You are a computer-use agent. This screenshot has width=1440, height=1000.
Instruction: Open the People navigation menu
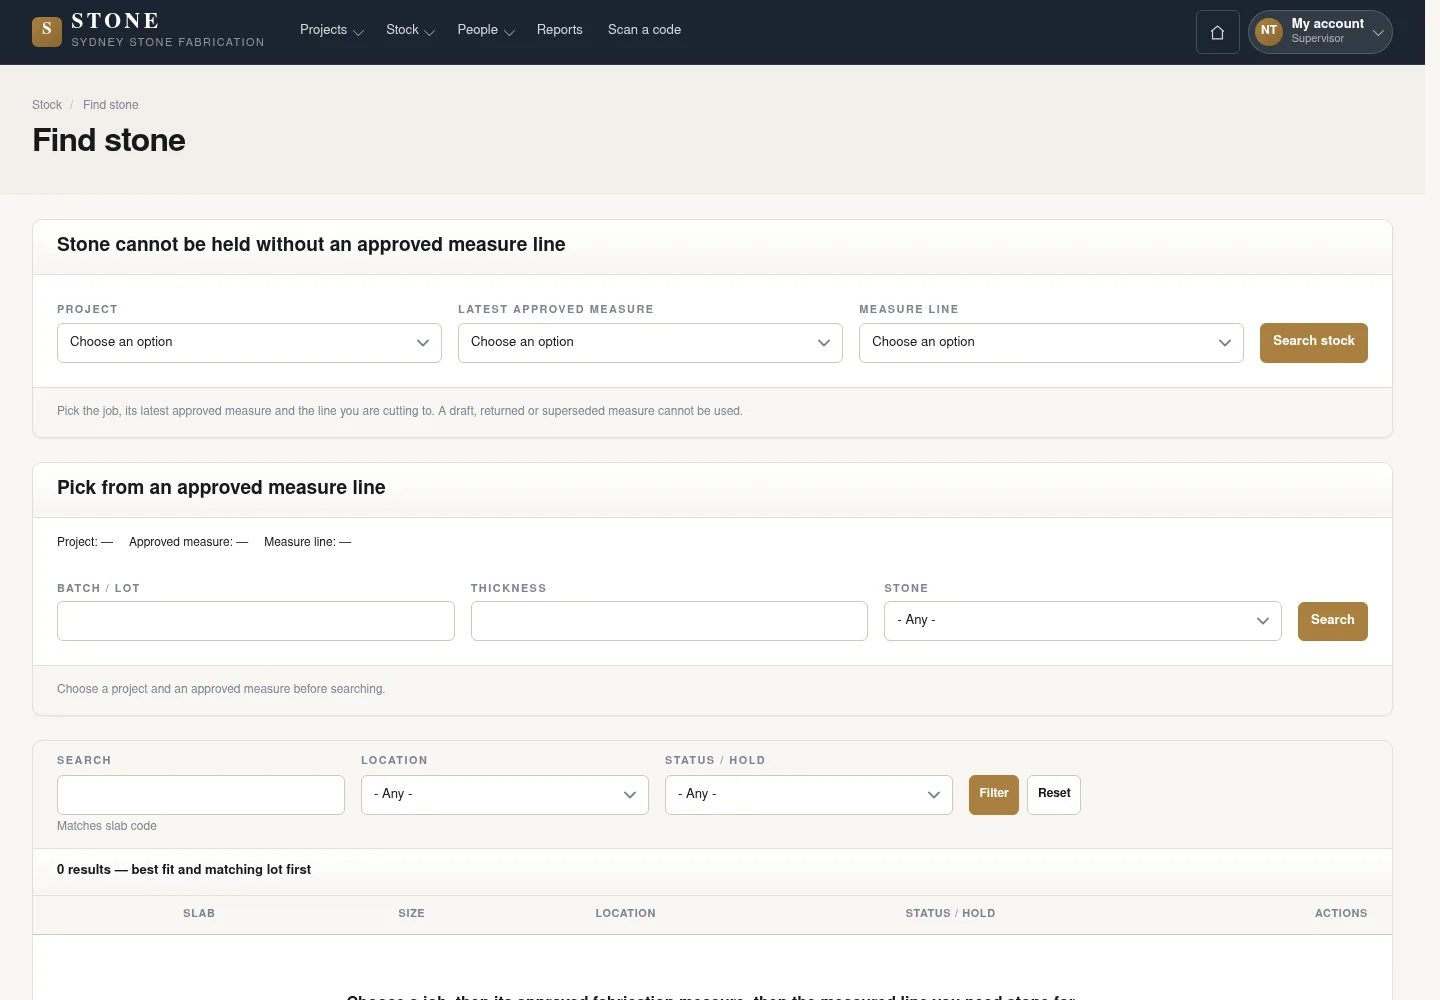485,30
